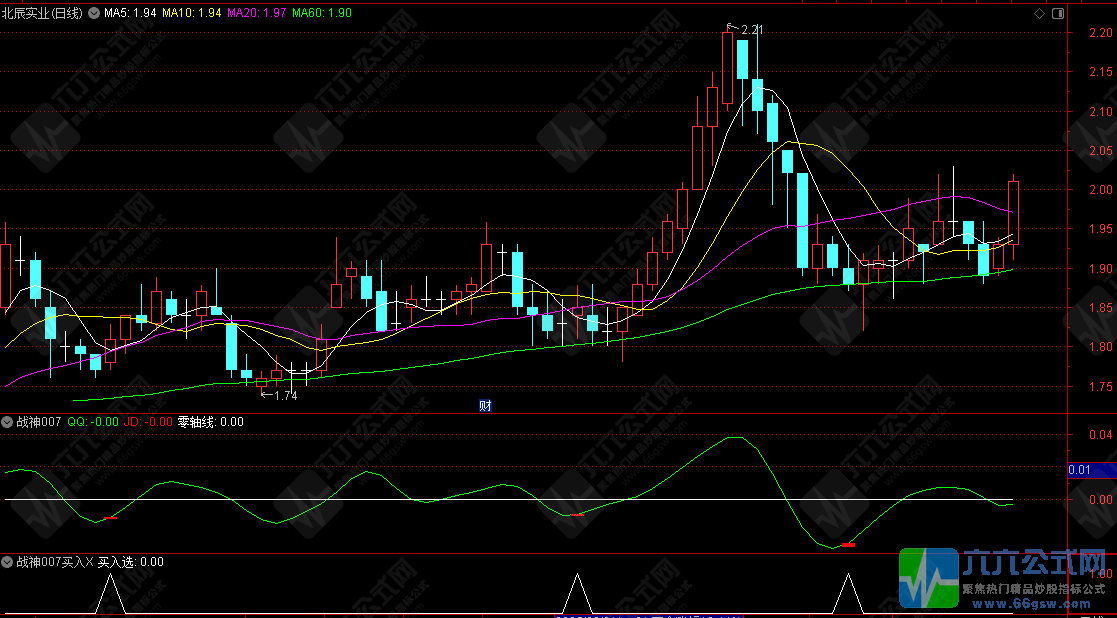1117x618 pixels.
Task: Click the 2.21 high price marker
Action: pyautogui.click(x=746, y=30)
